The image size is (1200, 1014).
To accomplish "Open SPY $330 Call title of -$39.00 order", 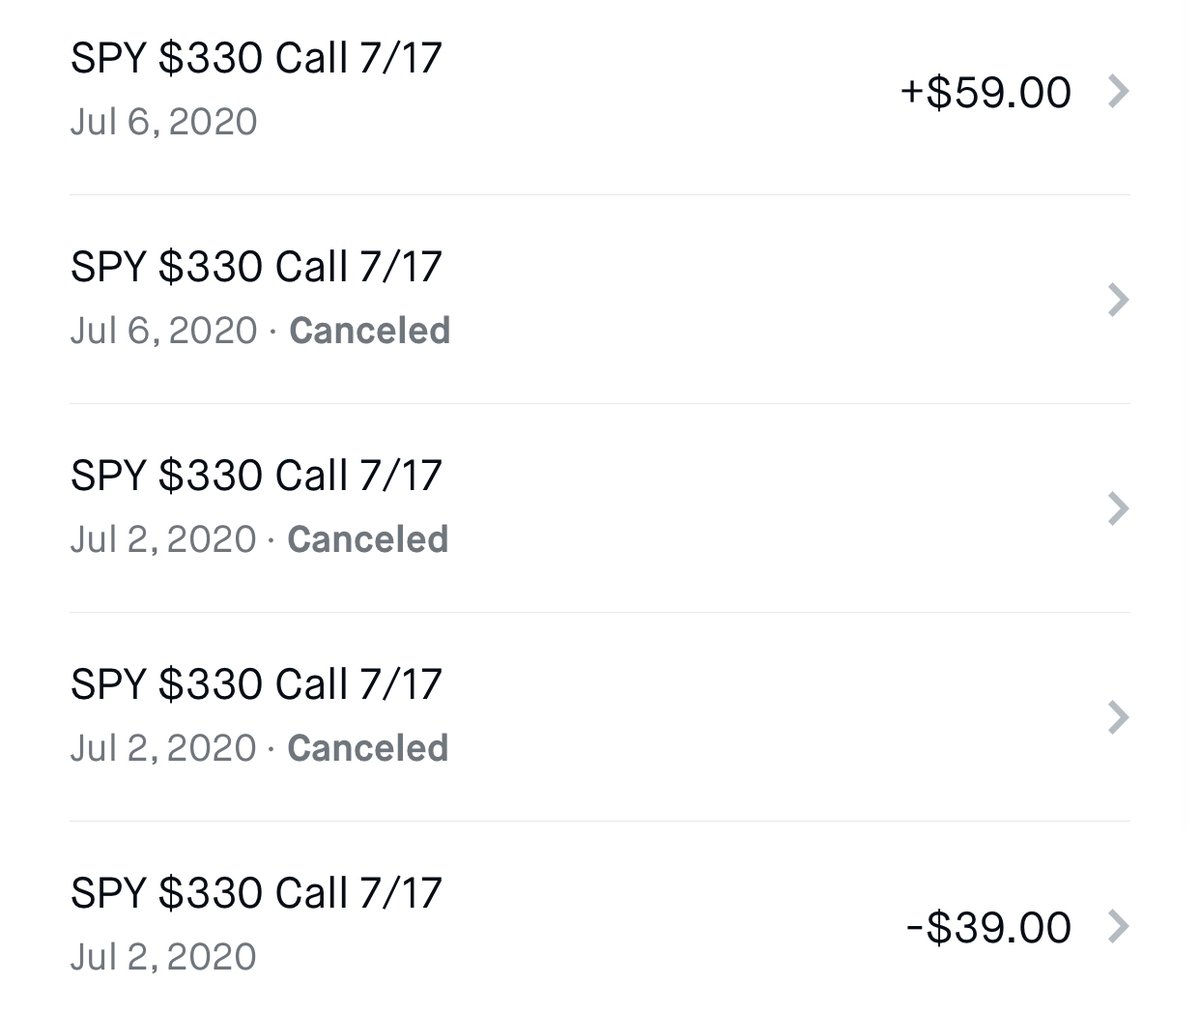I will pyautogui.click(x=256, y=892).
